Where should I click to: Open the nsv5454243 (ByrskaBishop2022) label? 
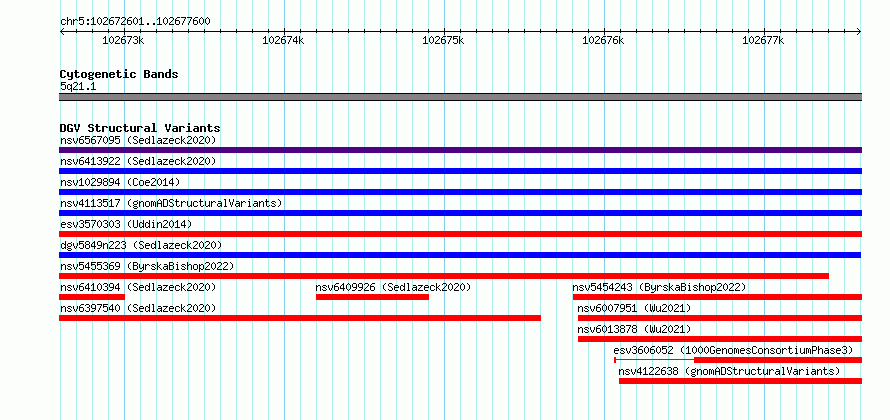659,287
